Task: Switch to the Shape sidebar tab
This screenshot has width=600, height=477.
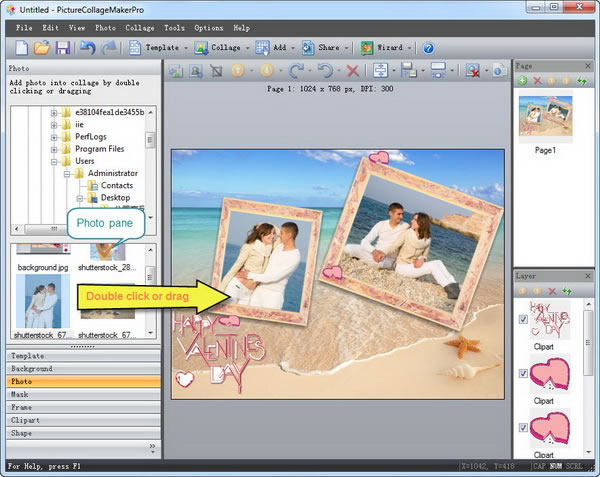Action: pos(83,433)
